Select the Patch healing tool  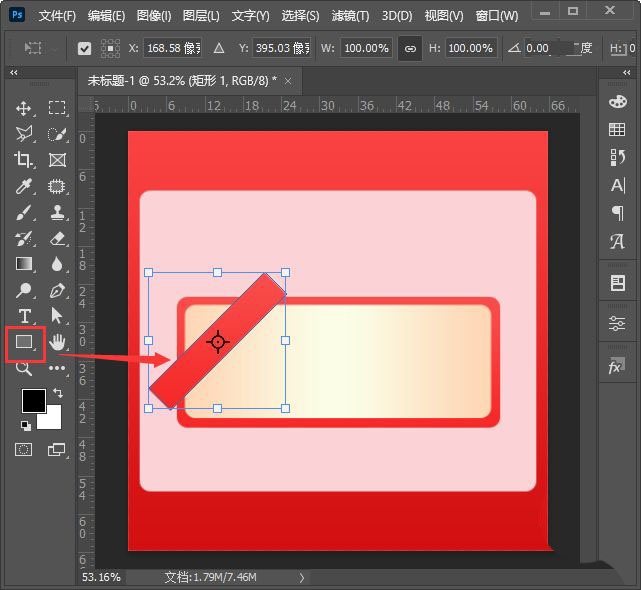(x=57, y=186)
